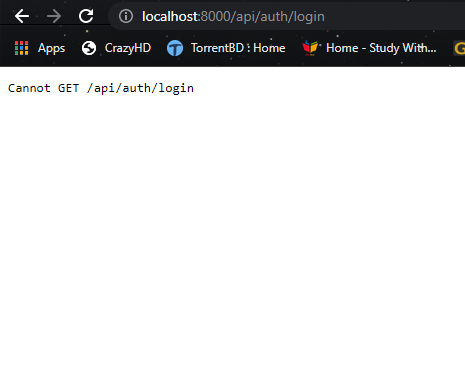465x372 pixels.
Task: Click the TorrentBD blue T favicon
Action: (175, 48)
